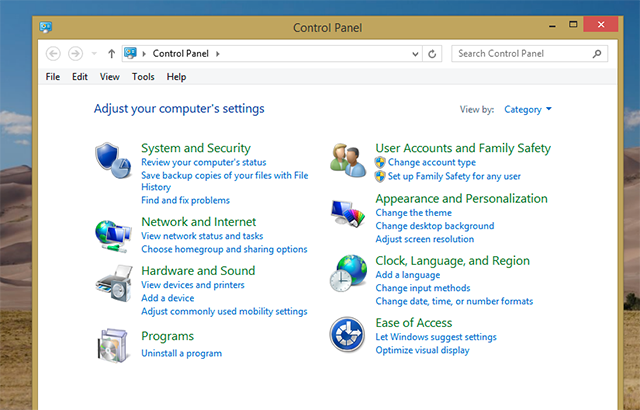This screenshot has width=640, height=410.
Task: Open the Network and Internet globe icon
Action: pyautogui.click(x=110, y=233)
